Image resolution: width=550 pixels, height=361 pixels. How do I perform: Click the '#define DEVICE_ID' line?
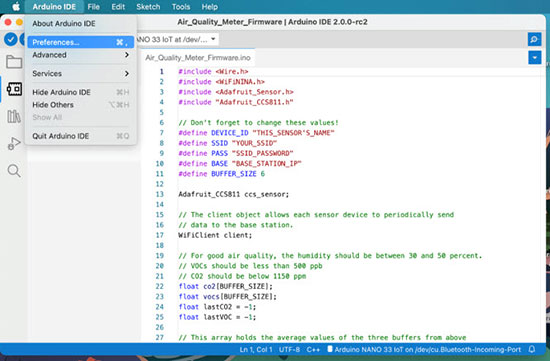256,133
